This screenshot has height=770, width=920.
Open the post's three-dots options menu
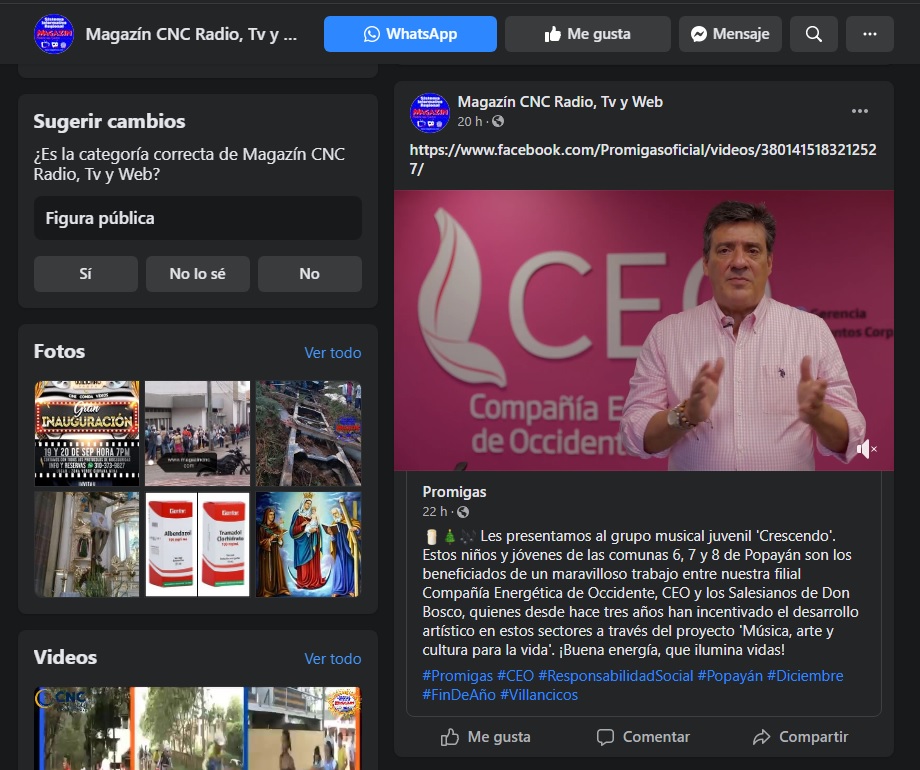click(x=860, y=112)
